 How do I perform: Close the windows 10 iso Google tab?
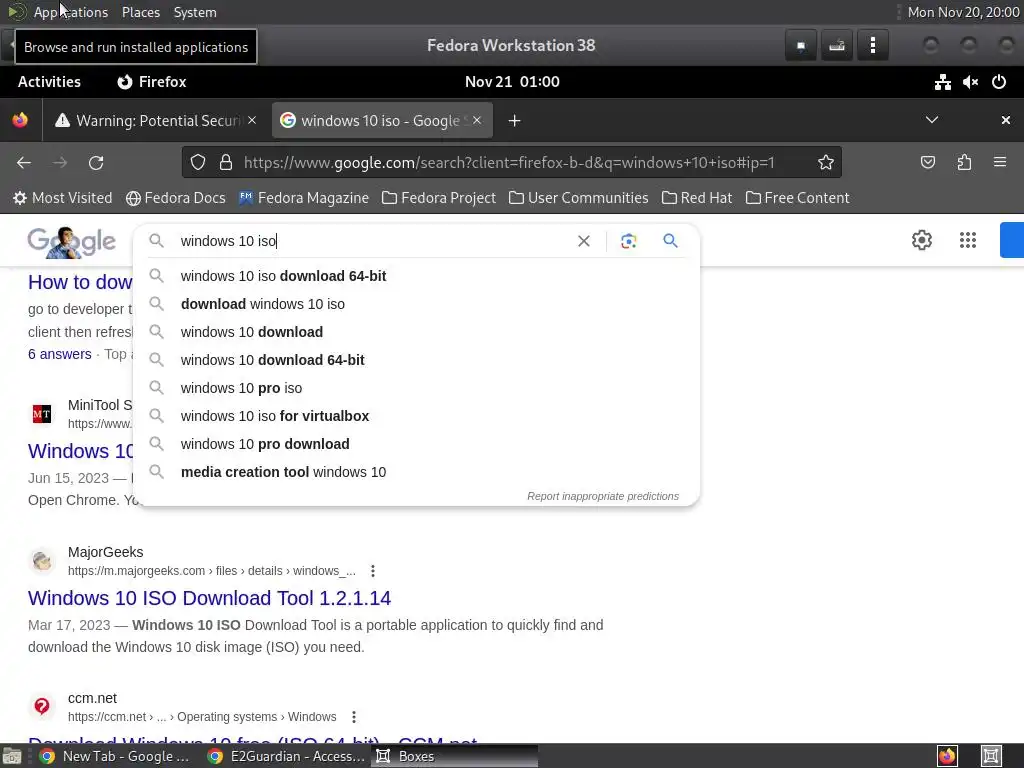click(477, 120)
